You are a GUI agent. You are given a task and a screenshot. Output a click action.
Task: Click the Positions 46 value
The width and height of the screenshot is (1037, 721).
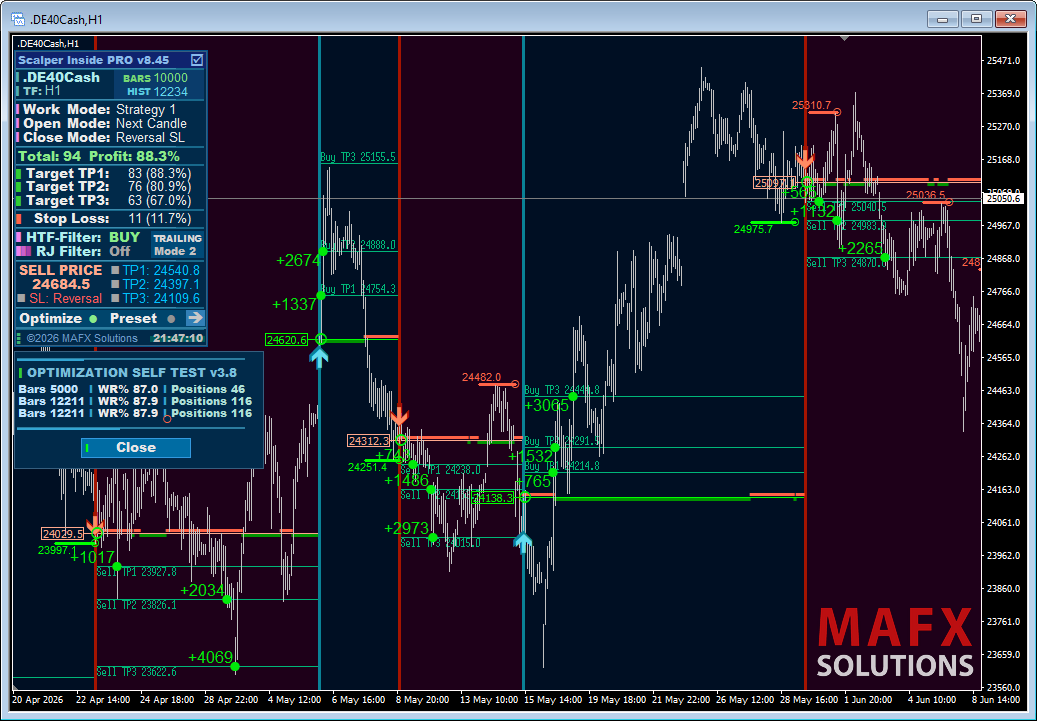[x=208, y=390]
